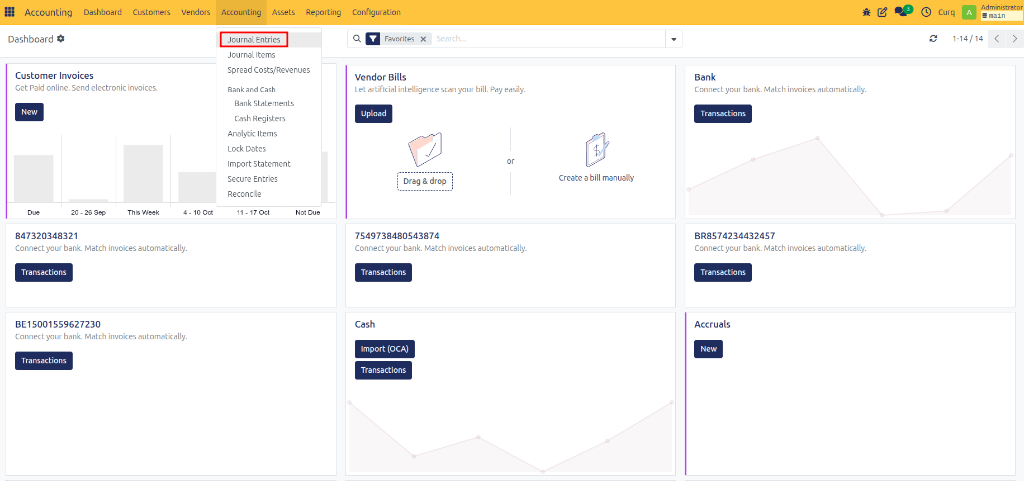
Task: Open the BE15001559627230 journal title
Action: pyautogui.click(x=57, y=324)
